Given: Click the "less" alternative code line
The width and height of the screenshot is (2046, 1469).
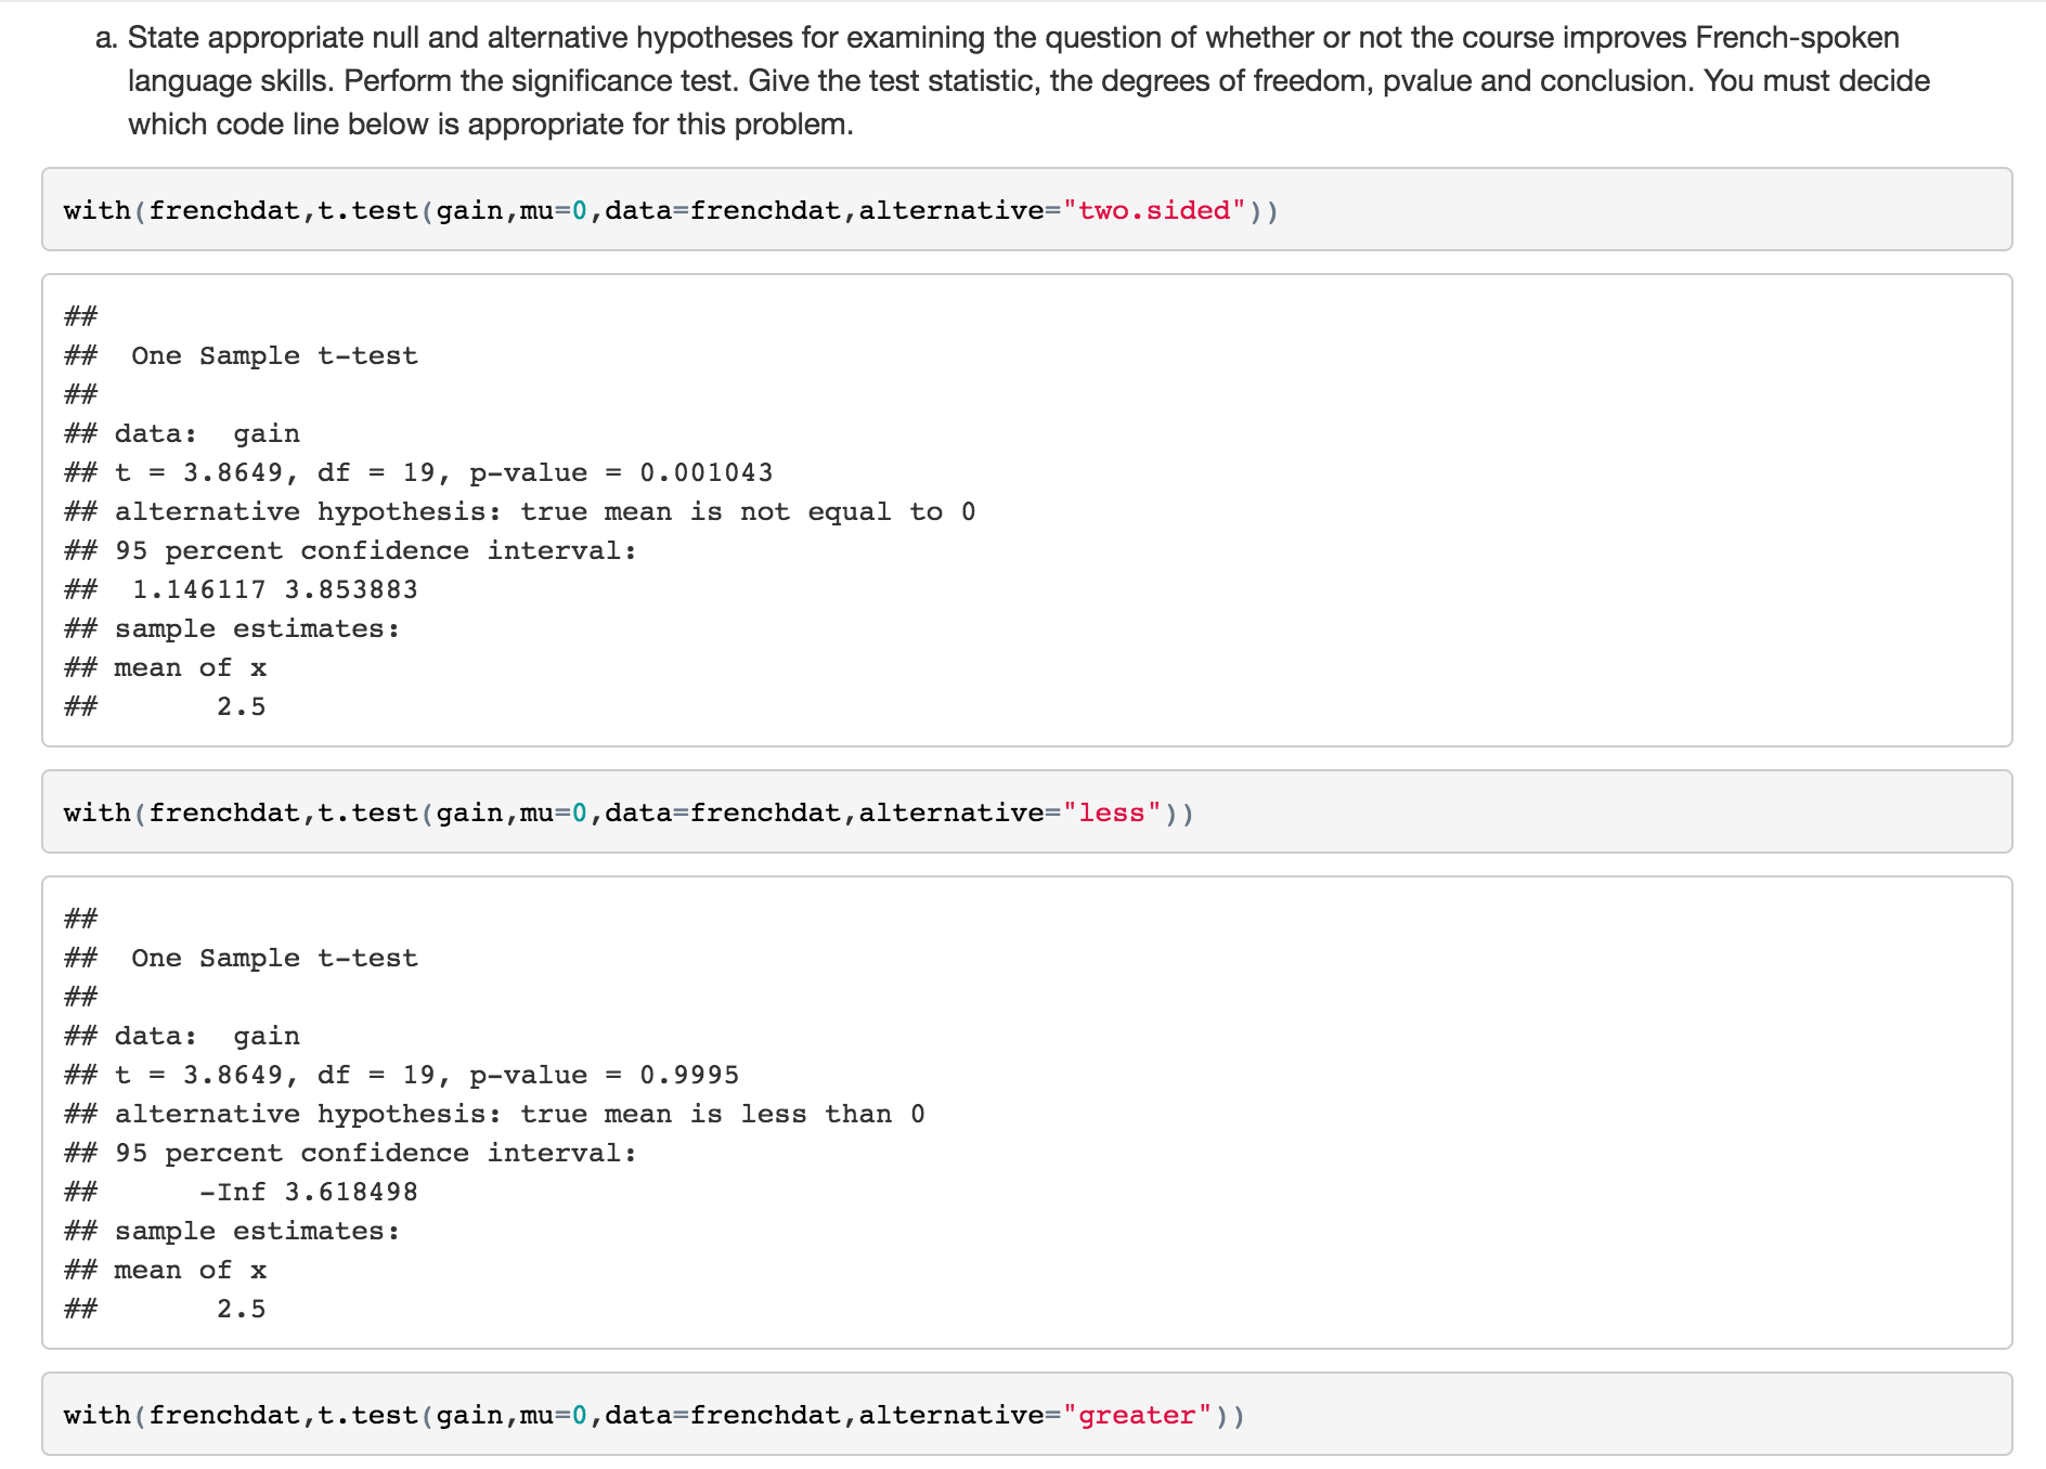Looking at the screenshot, I should point(628,813).
